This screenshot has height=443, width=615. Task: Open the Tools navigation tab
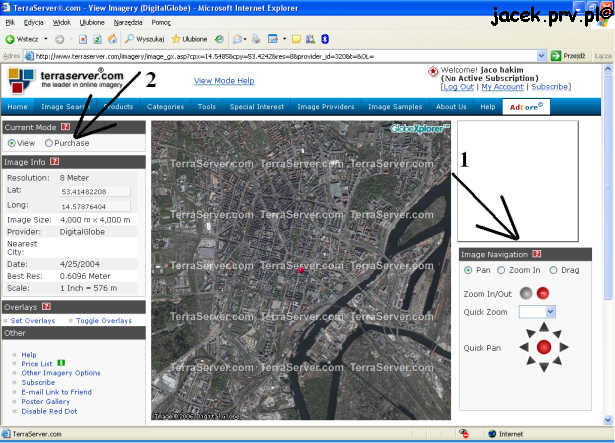[x=207, y=107]
